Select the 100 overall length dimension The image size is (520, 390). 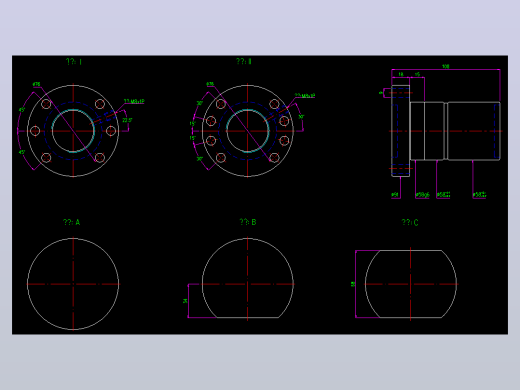pos(446,66)
